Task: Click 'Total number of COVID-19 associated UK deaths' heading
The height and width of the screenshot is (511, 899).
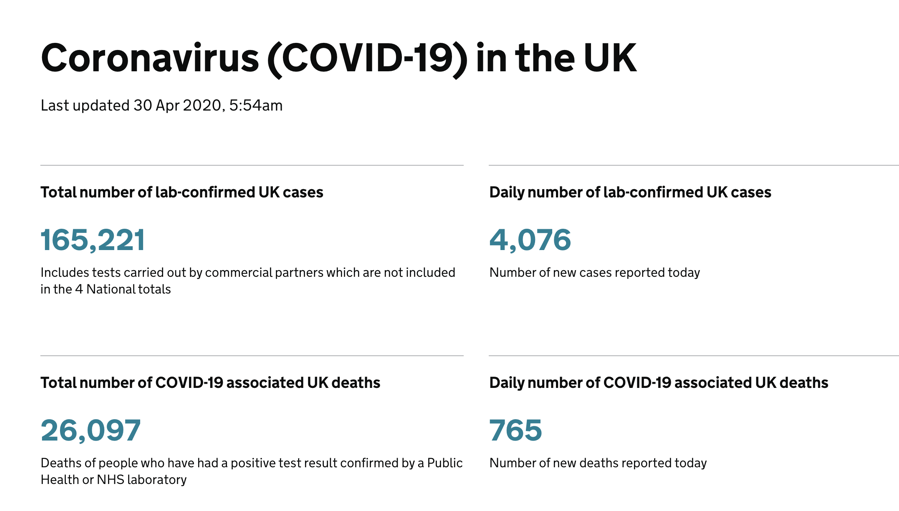Action: point(210,382)
